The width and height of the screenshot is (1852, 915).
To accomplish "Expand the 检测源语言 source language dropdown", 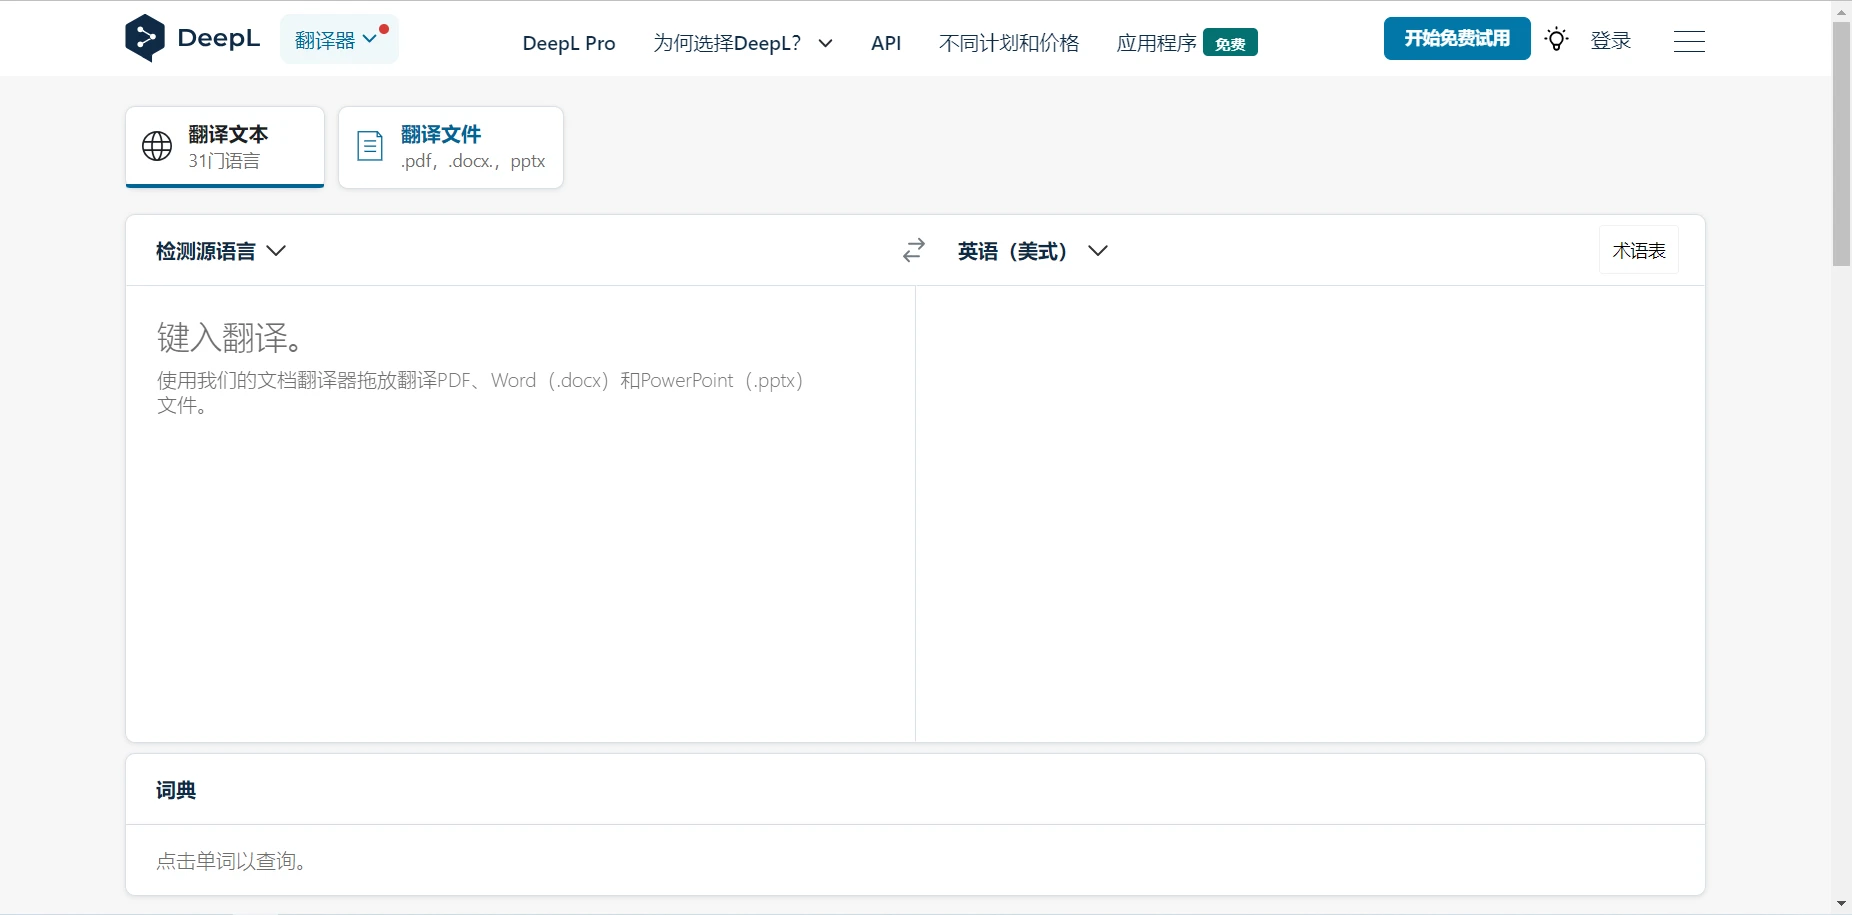I will point(221,251).
